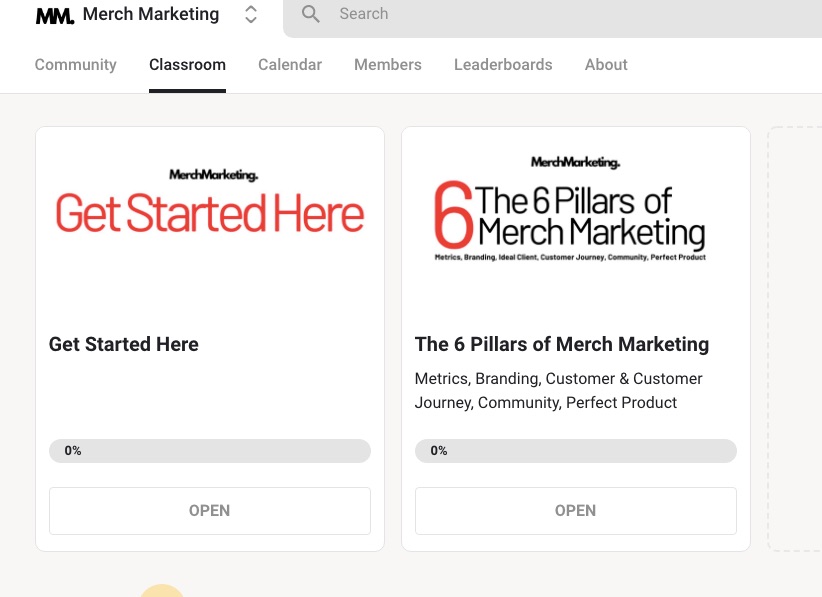Open the Calendar tab

tap(290, 65)
